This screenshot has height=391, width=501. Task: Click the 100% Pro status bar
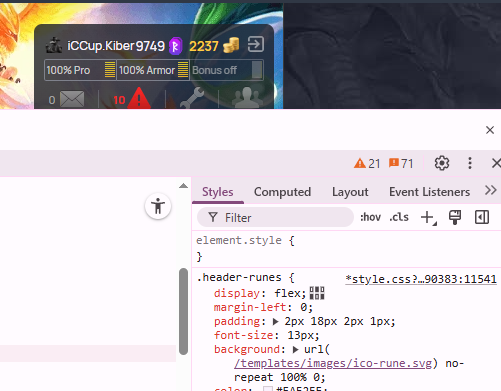click(80, 70)
